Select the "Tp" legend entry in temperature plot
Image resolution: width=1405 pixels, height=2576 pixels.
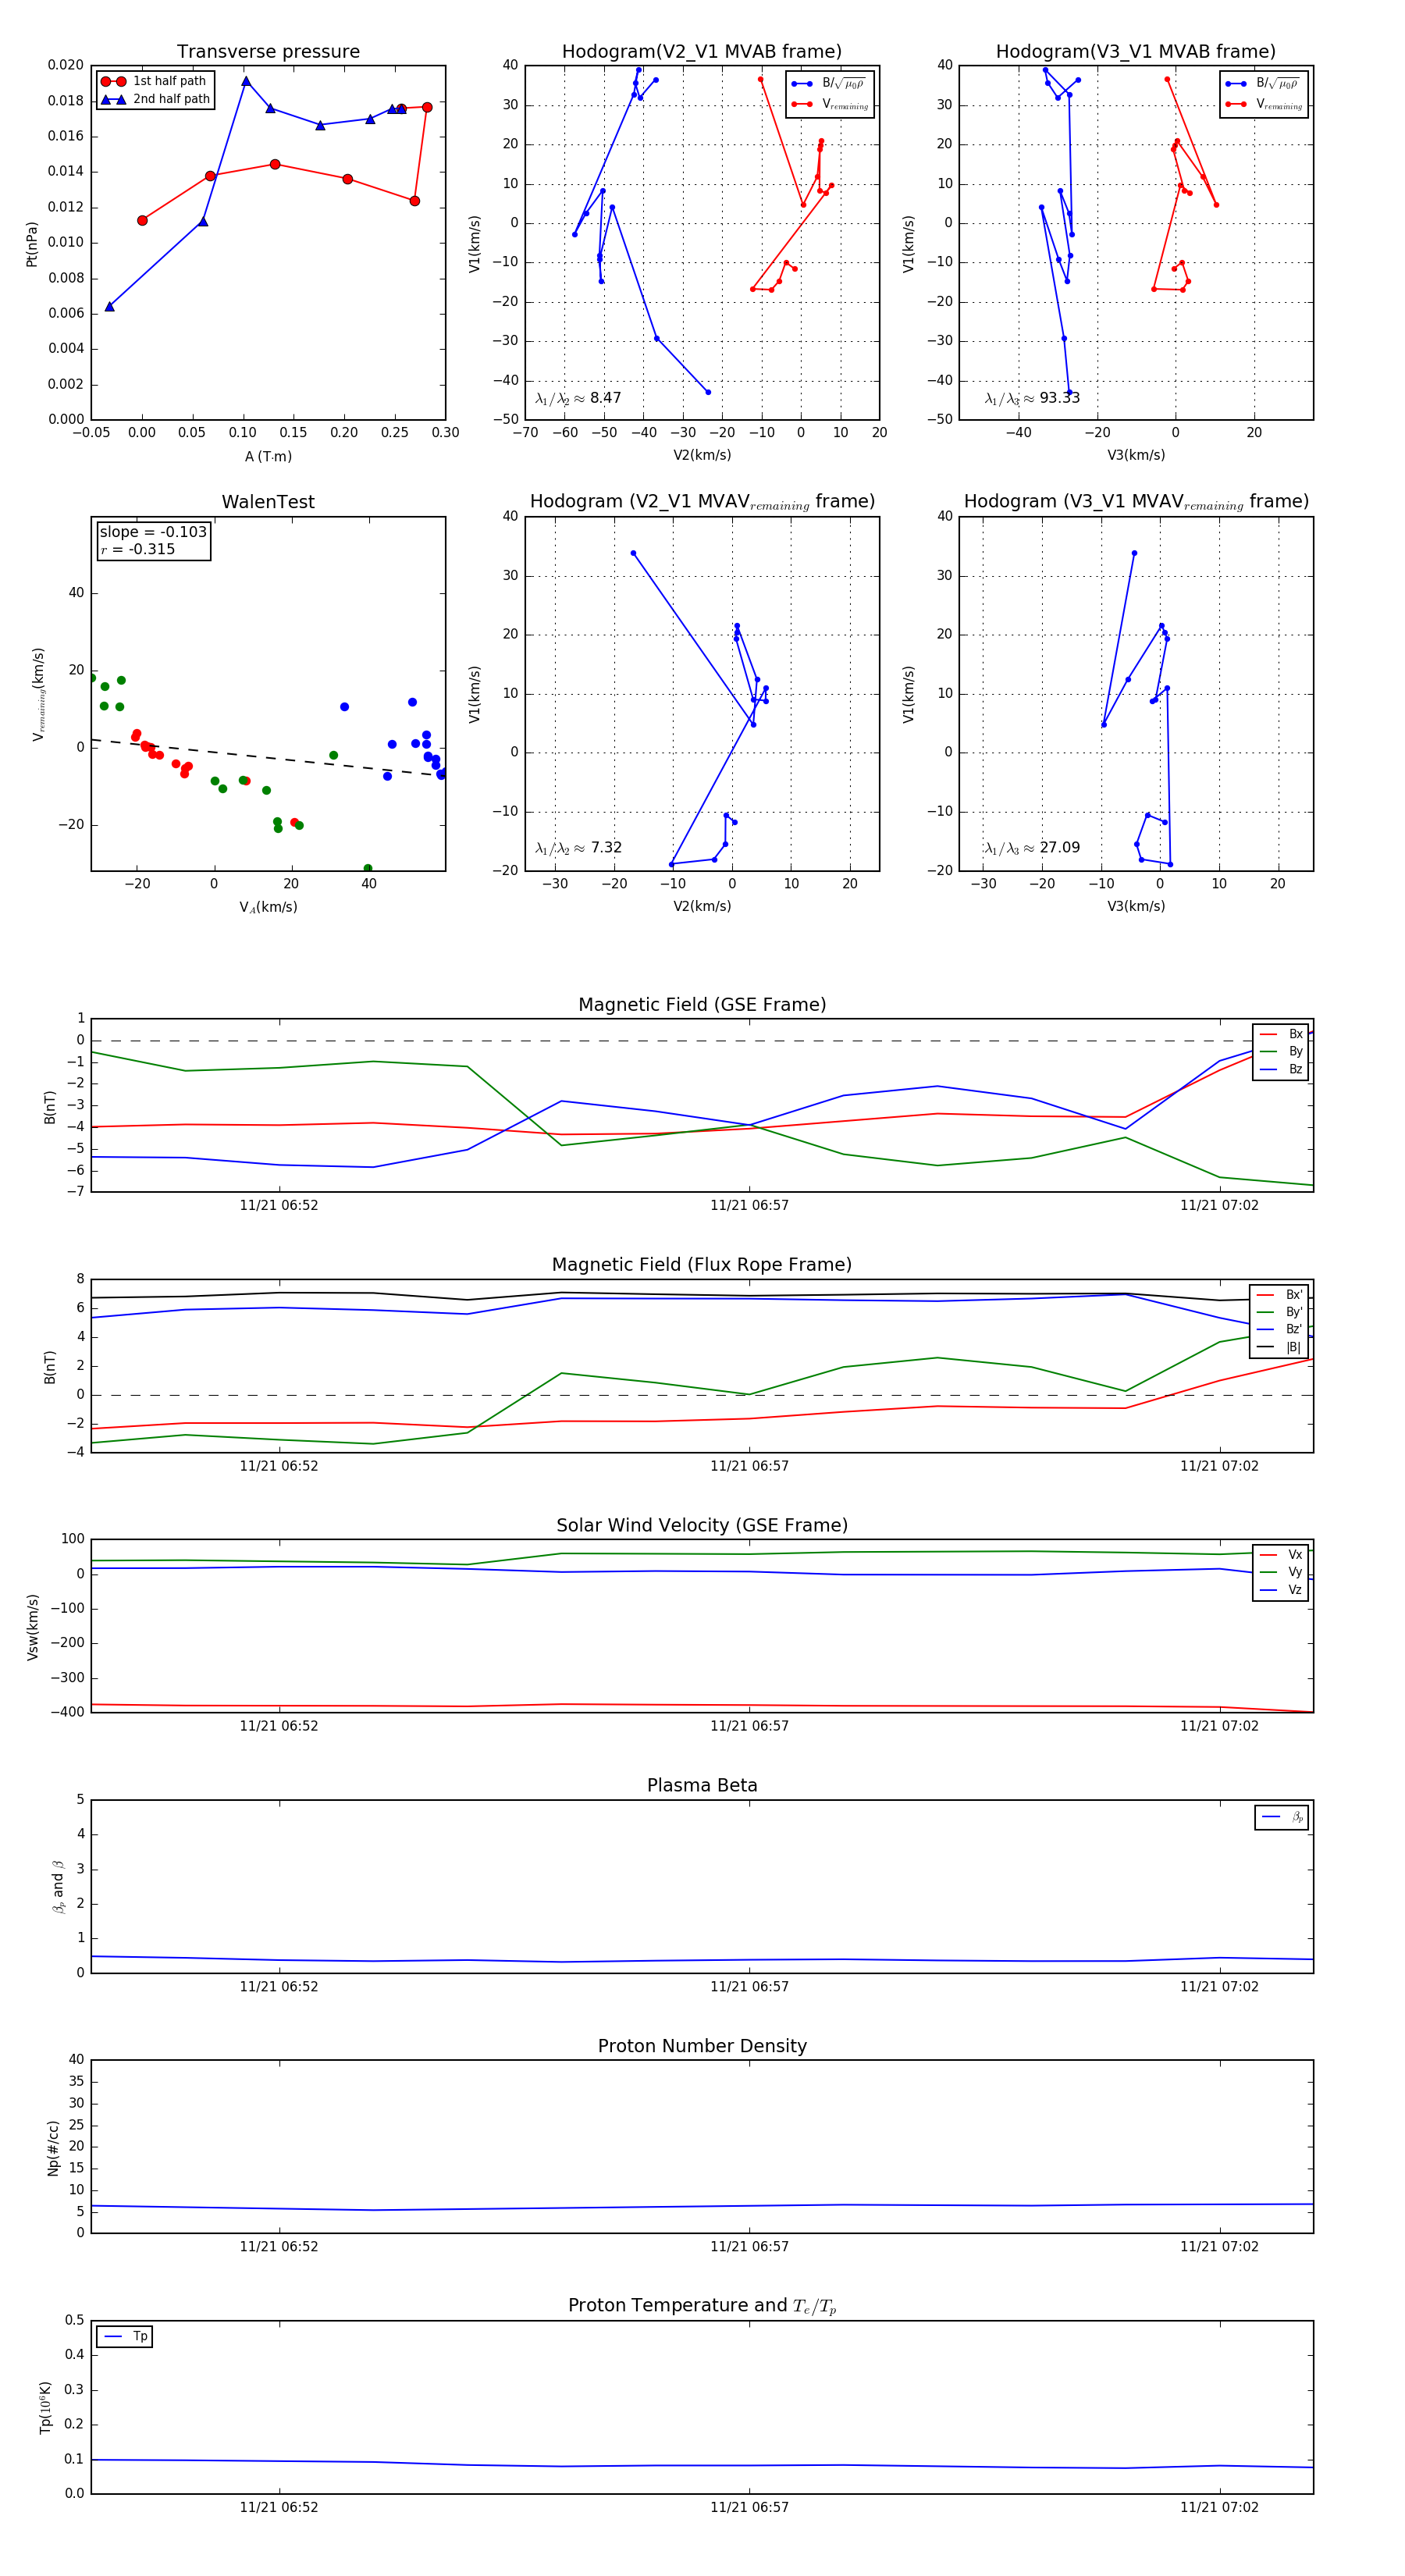coord(125,2337)
